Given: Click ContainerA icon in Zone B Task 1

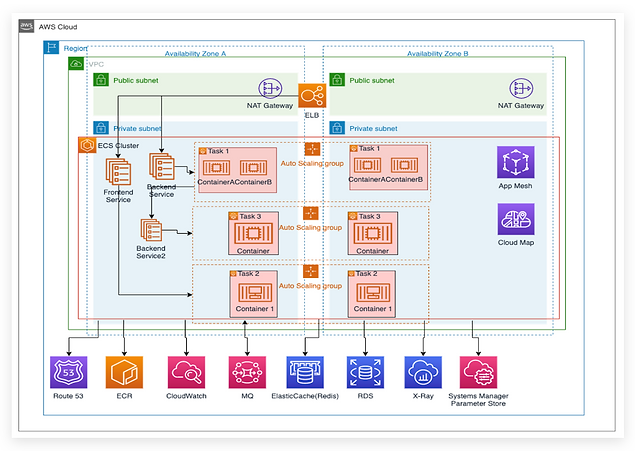Looking at the screenshot, I should coord(367,165).
